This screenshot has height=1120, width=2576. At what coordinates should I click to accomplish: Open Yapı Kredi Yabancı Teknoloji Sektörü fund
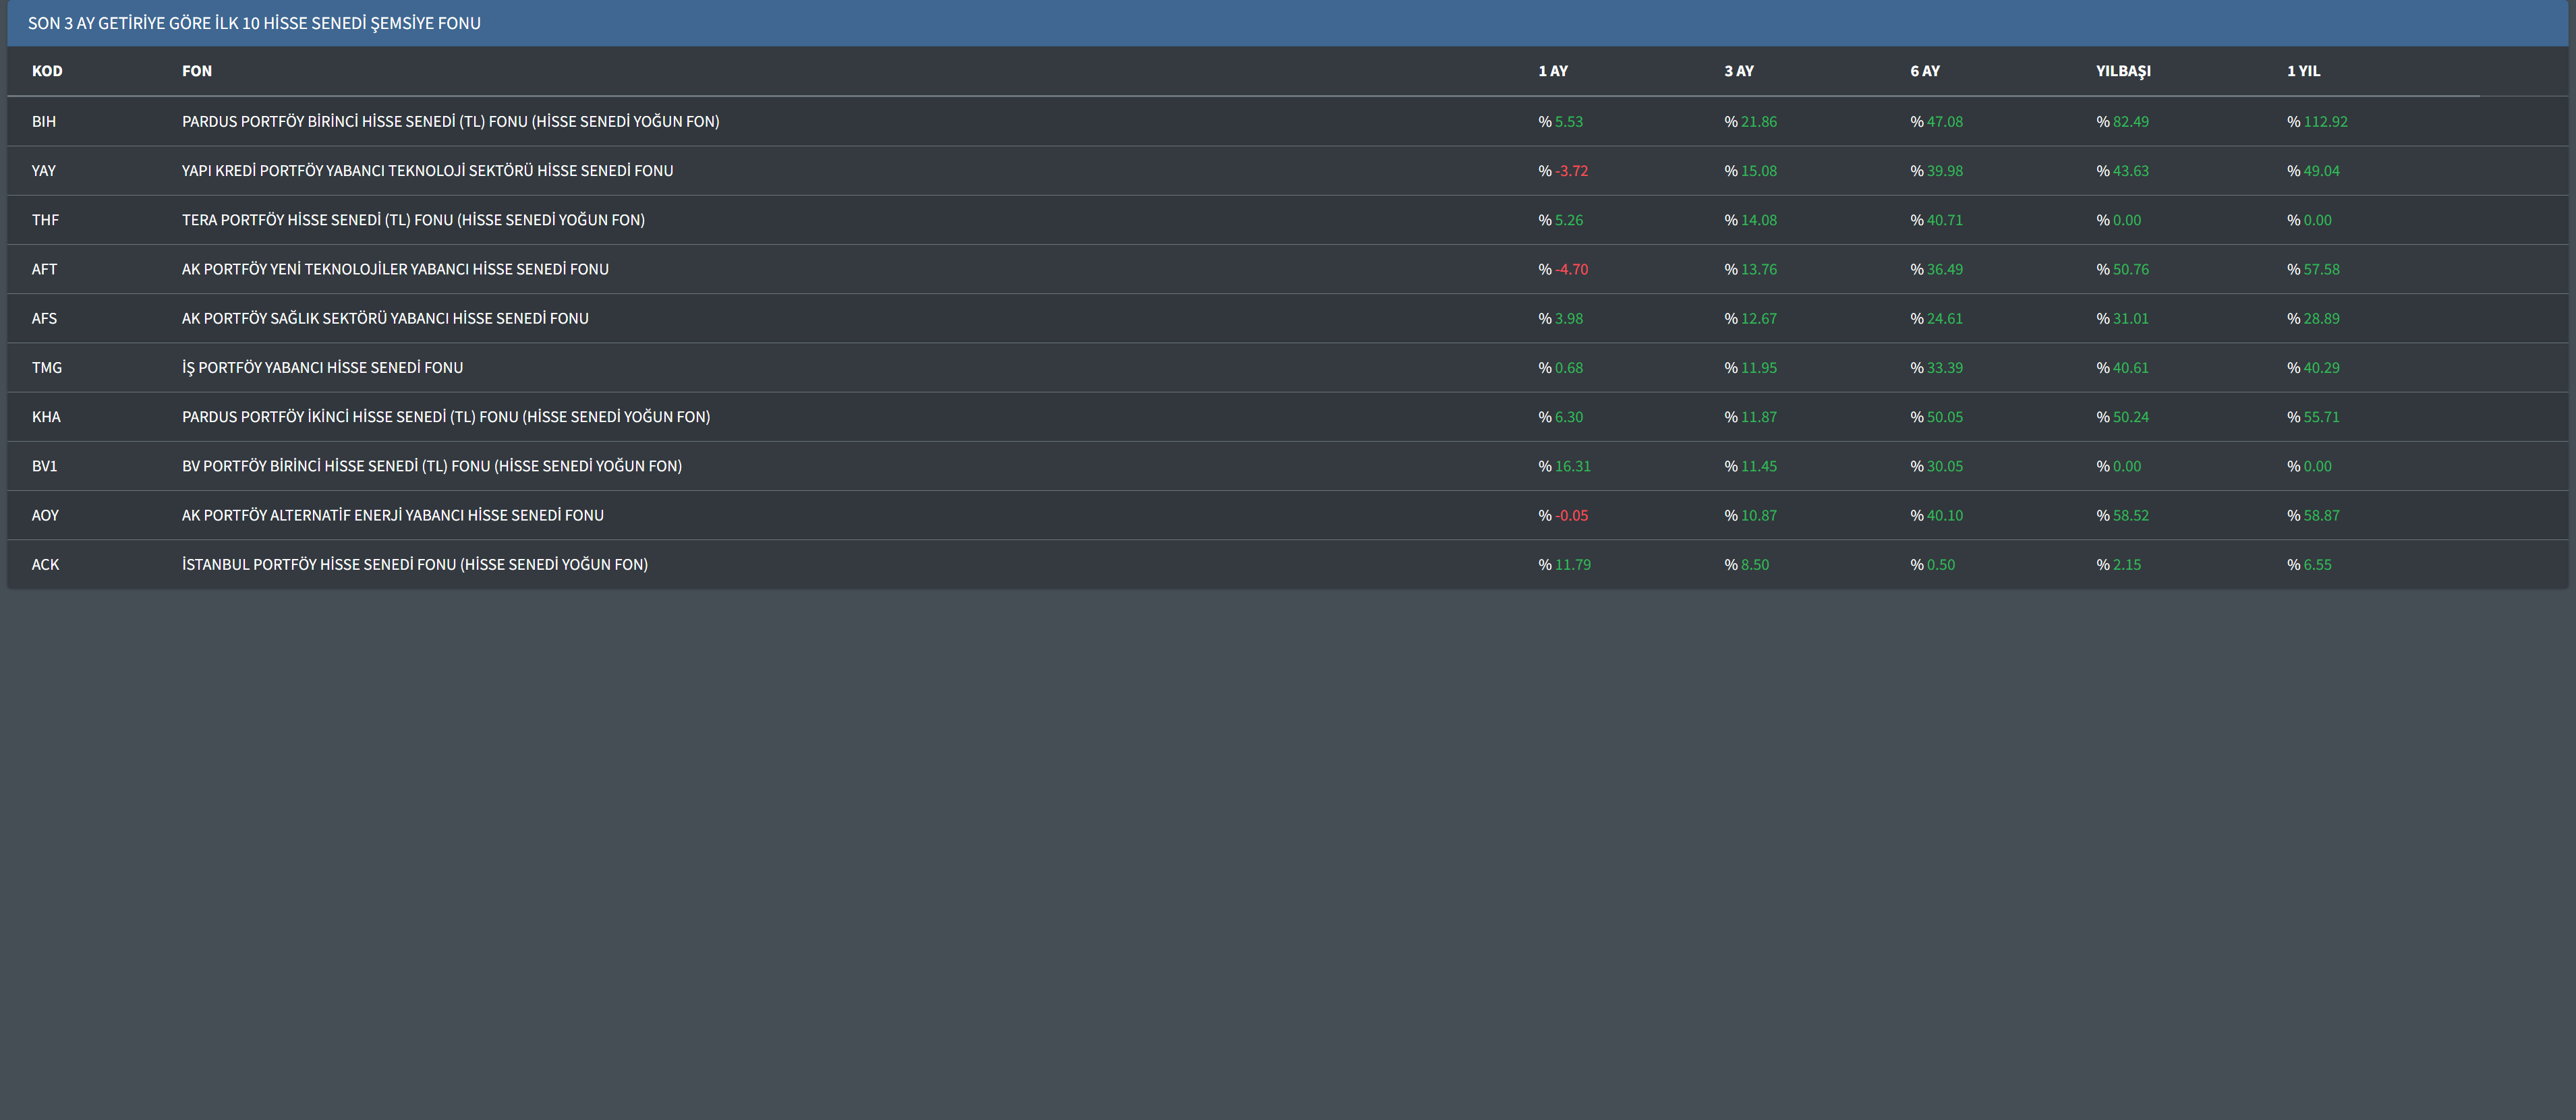(427, 170)
